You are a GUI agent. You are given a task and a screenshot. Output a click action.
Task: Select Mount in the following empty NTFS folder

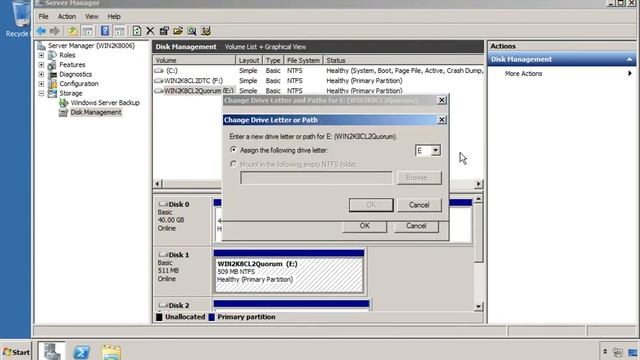coord(233,164)
